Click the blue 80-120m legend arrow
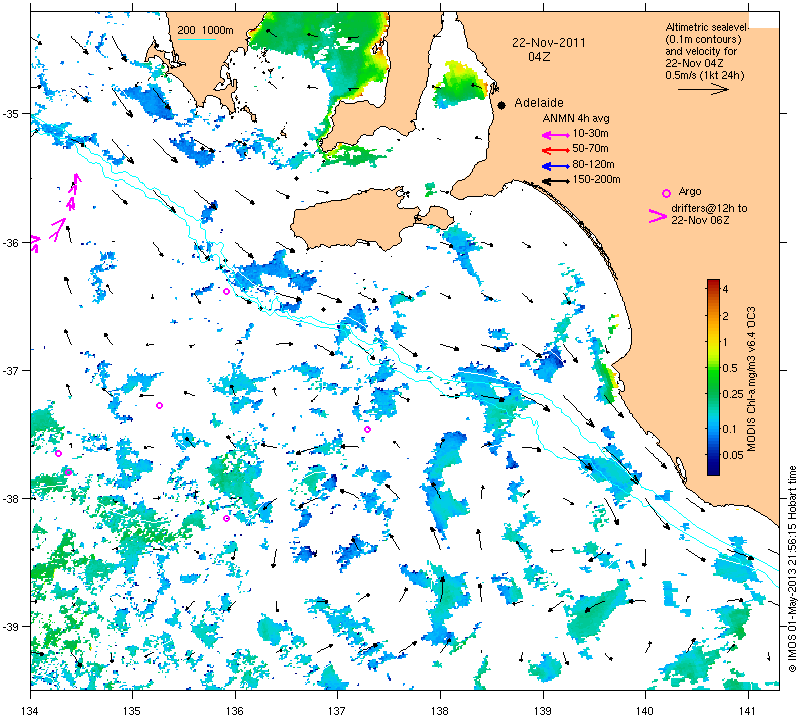The height and width of the screenshot is (720, 800). click(555, 166)
